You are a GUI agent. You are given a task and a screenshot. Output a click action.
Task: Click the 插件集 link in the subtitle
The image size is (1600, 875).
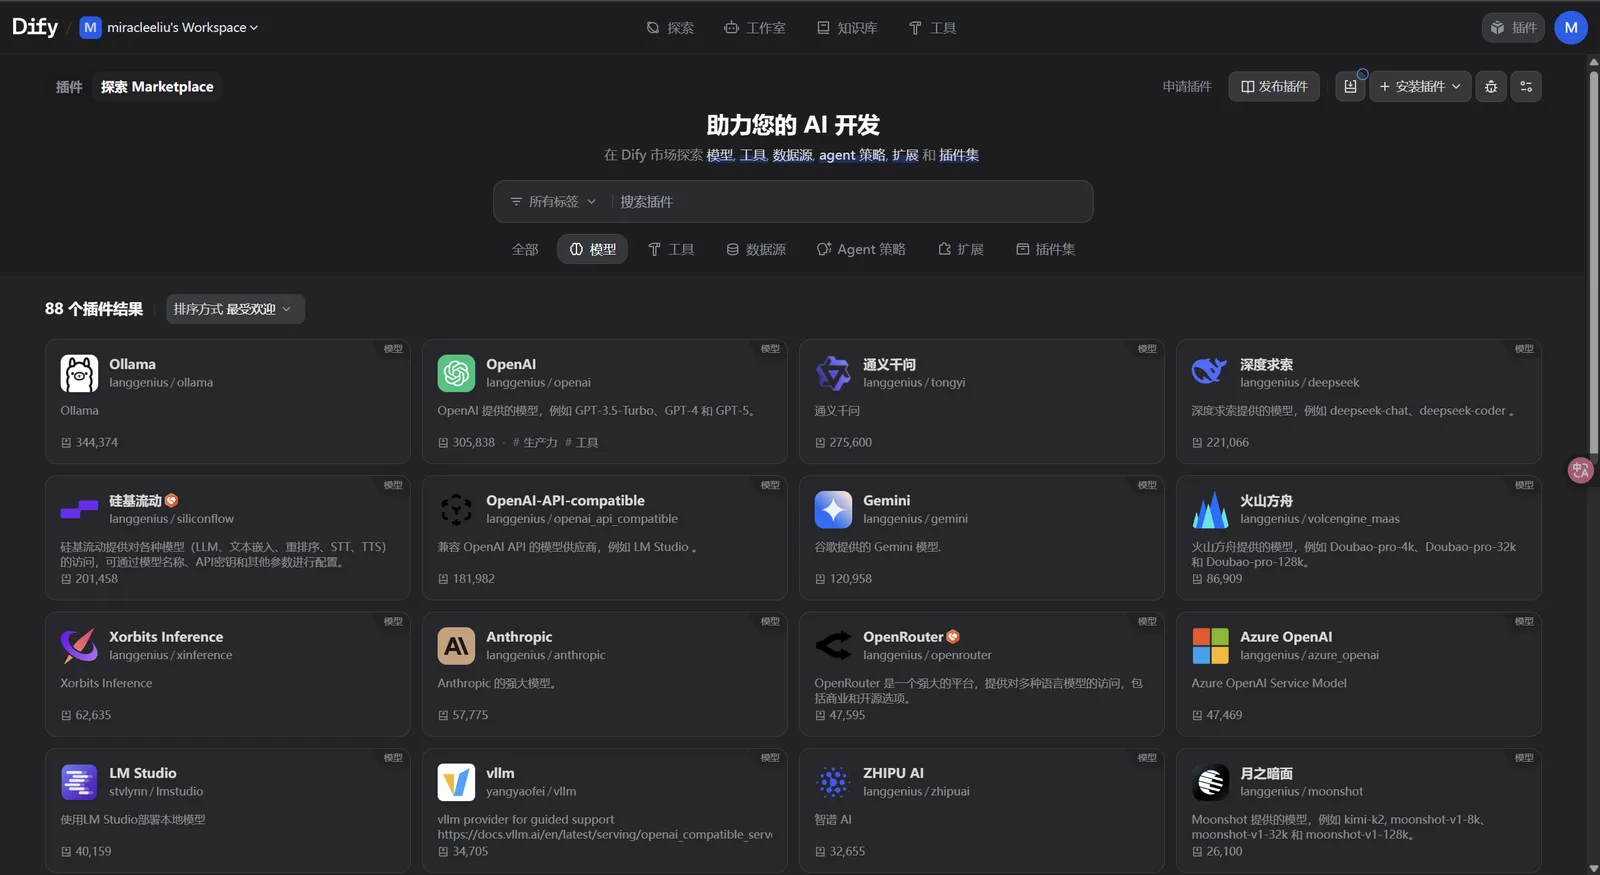coord(959,155)
